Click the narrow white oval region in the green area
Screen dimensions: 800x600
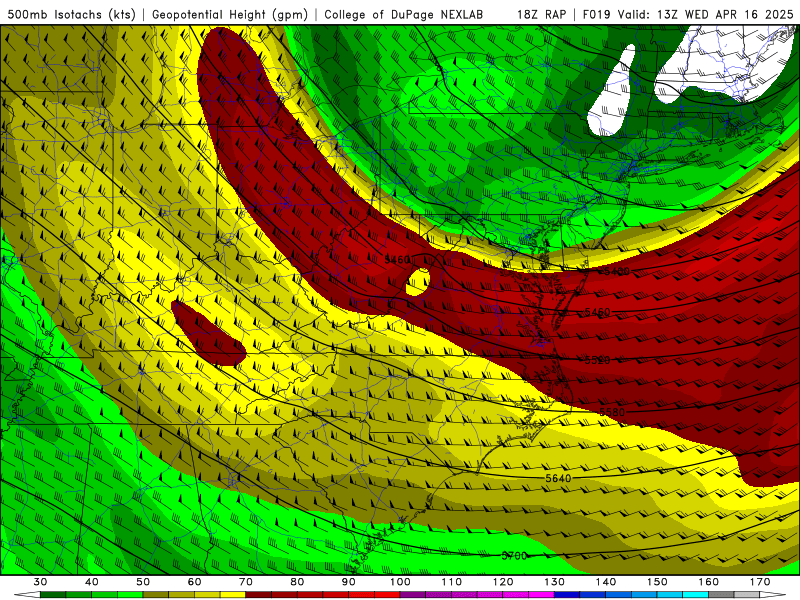612,90
